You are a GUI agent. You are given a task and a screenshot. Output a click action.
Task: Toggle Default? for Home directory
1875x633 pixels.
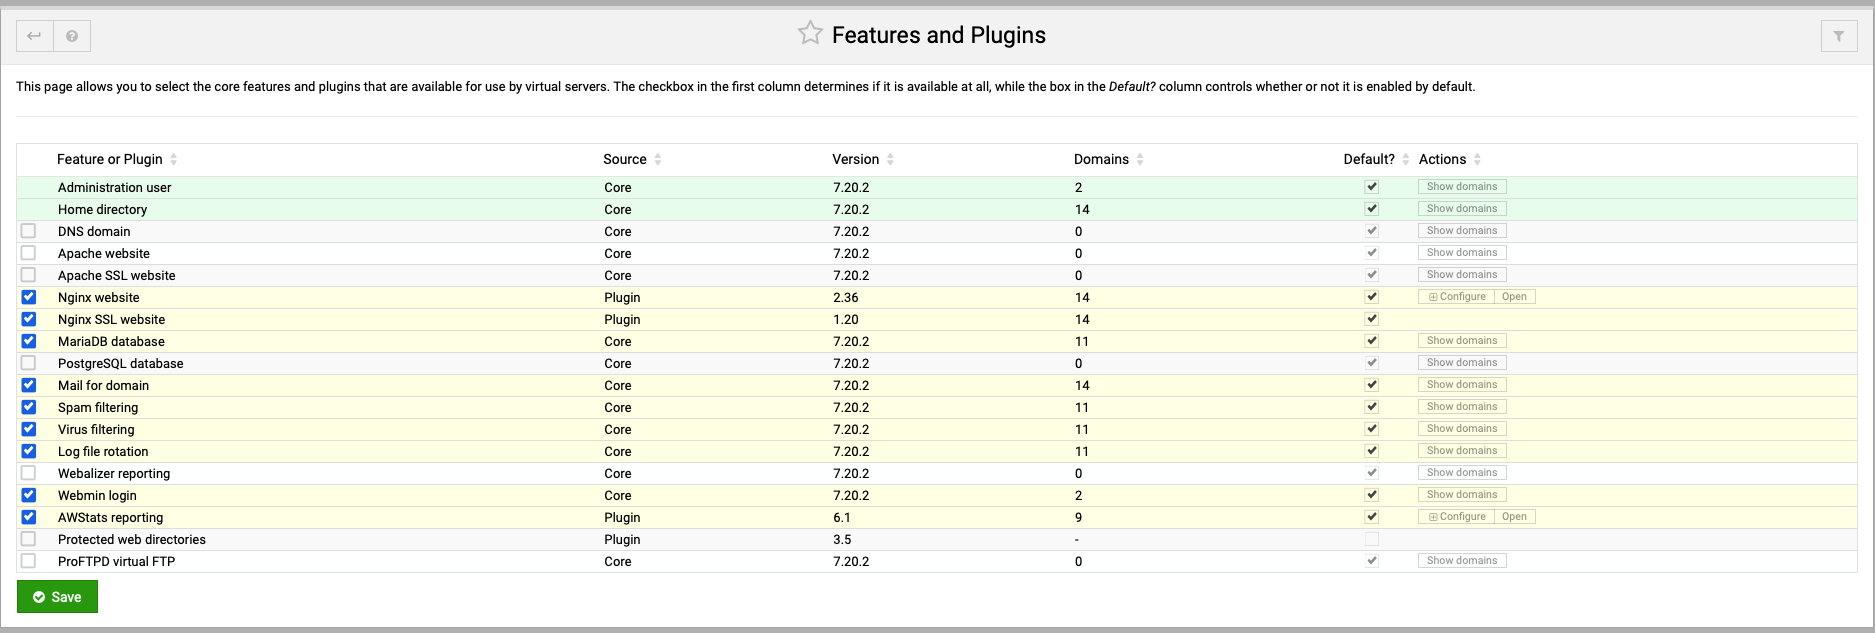tap(1372, 209)
